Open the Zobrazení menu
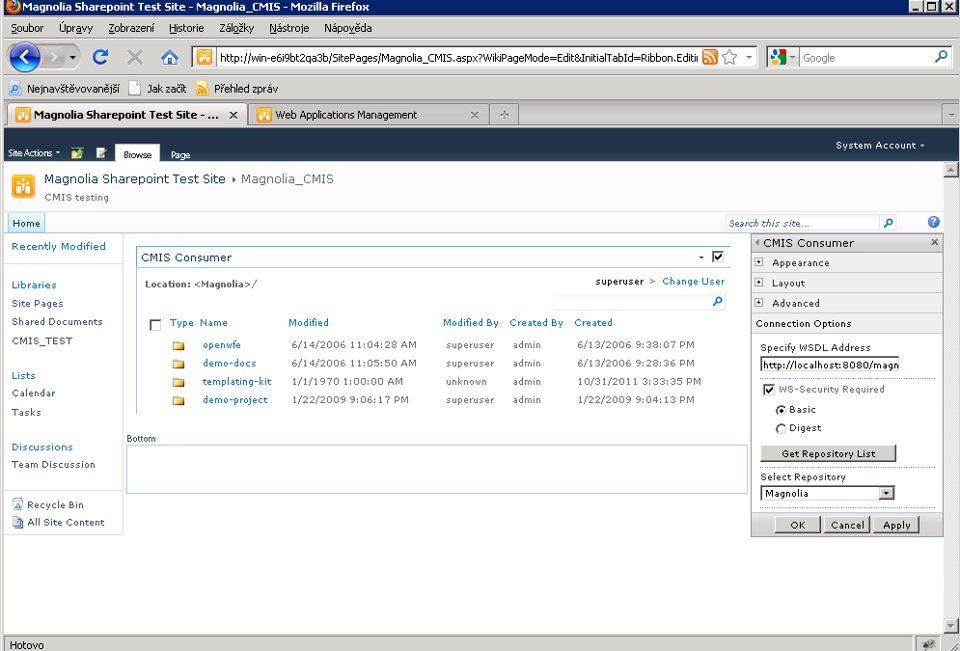This screenshot has height=651, width=960. tap(131, 28)
